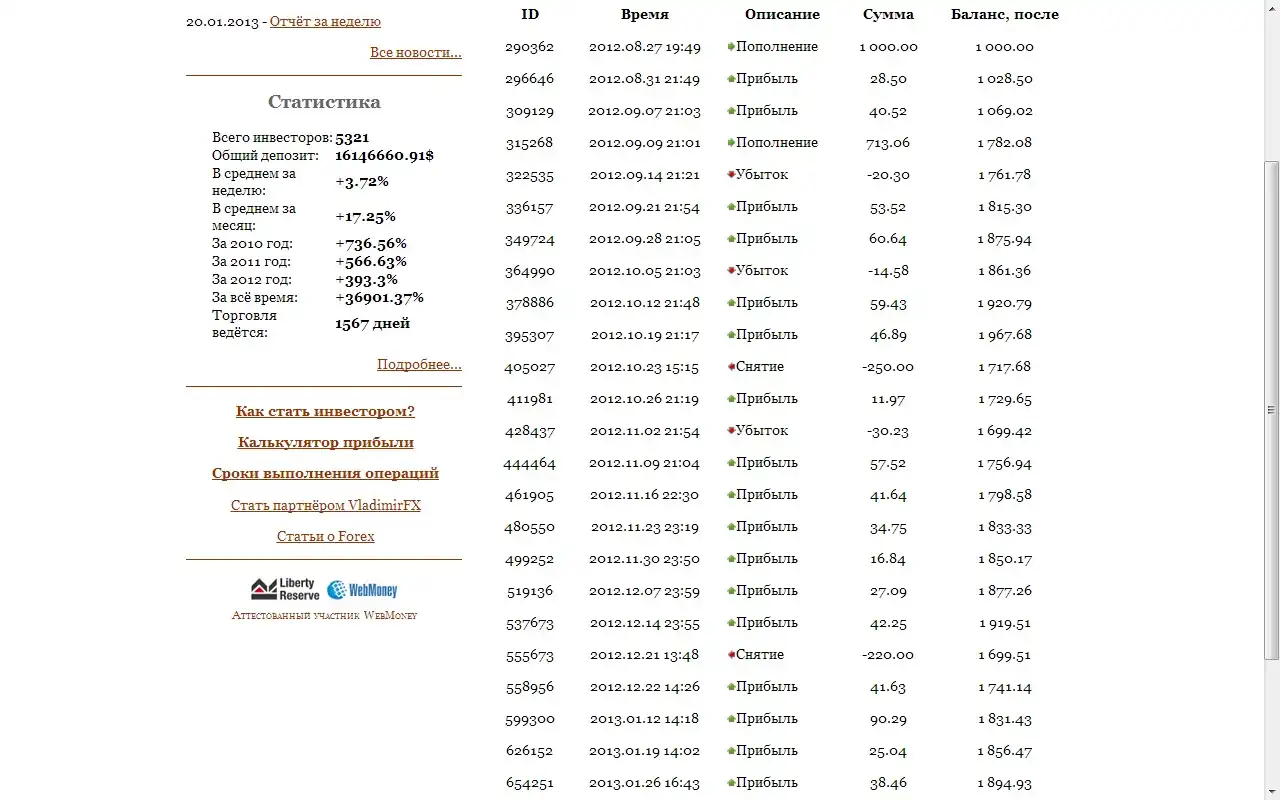
Task: Click the Liberty Reserve logo
Action: (284, 589)
